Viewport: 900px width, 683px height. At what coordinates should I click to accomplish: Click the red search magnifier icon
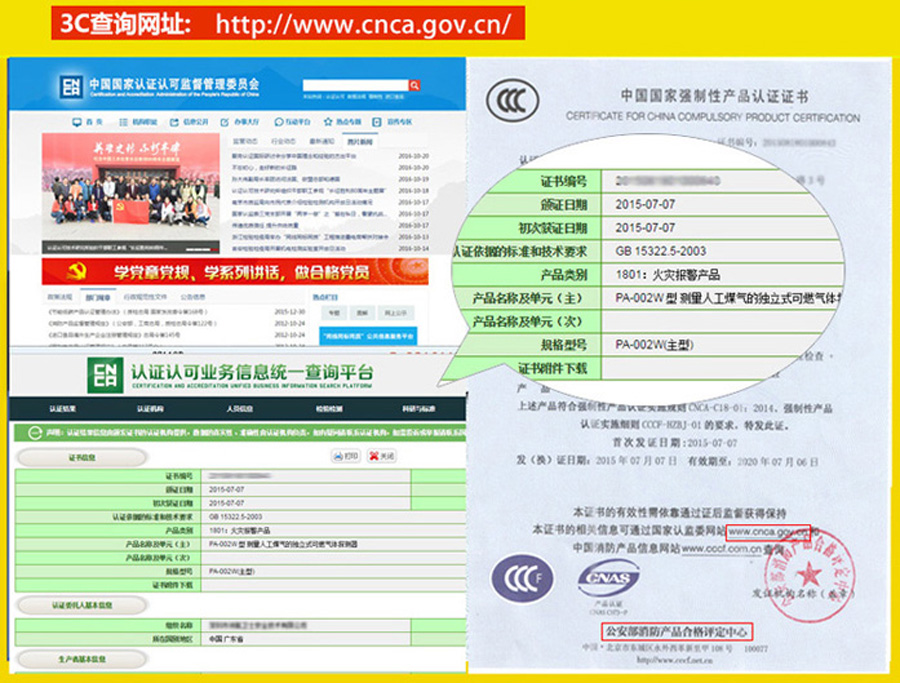coord(414,86)
